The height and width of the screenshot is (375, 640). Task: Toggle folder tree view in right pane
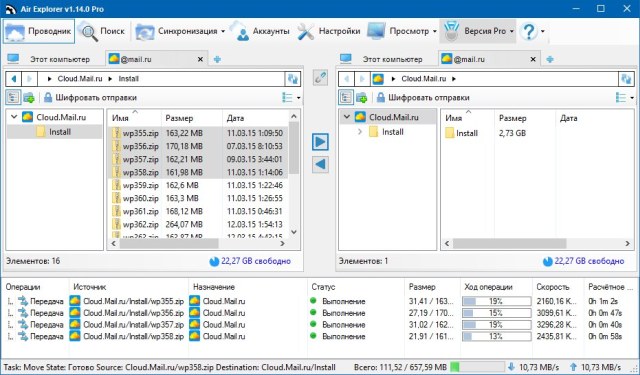pos(346,98)
